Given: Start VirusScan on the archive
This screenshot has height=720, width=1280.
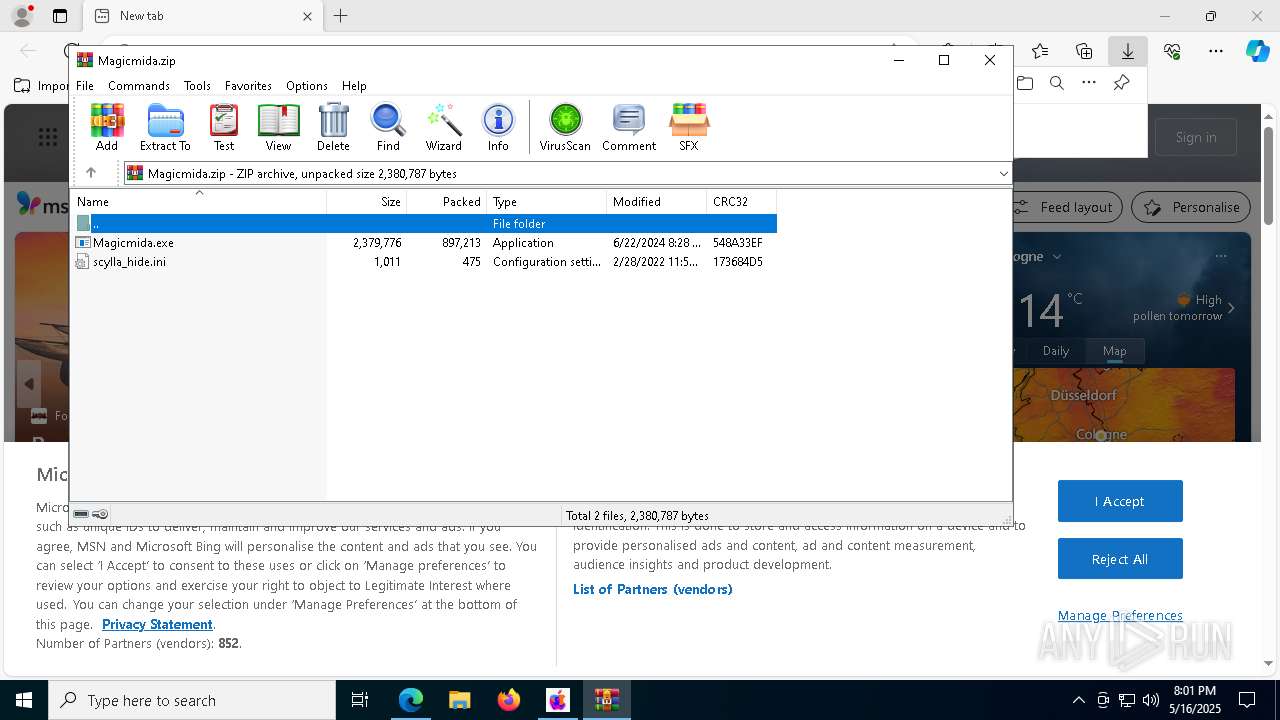Looking at the screenshot, I should tap(565, 127).
